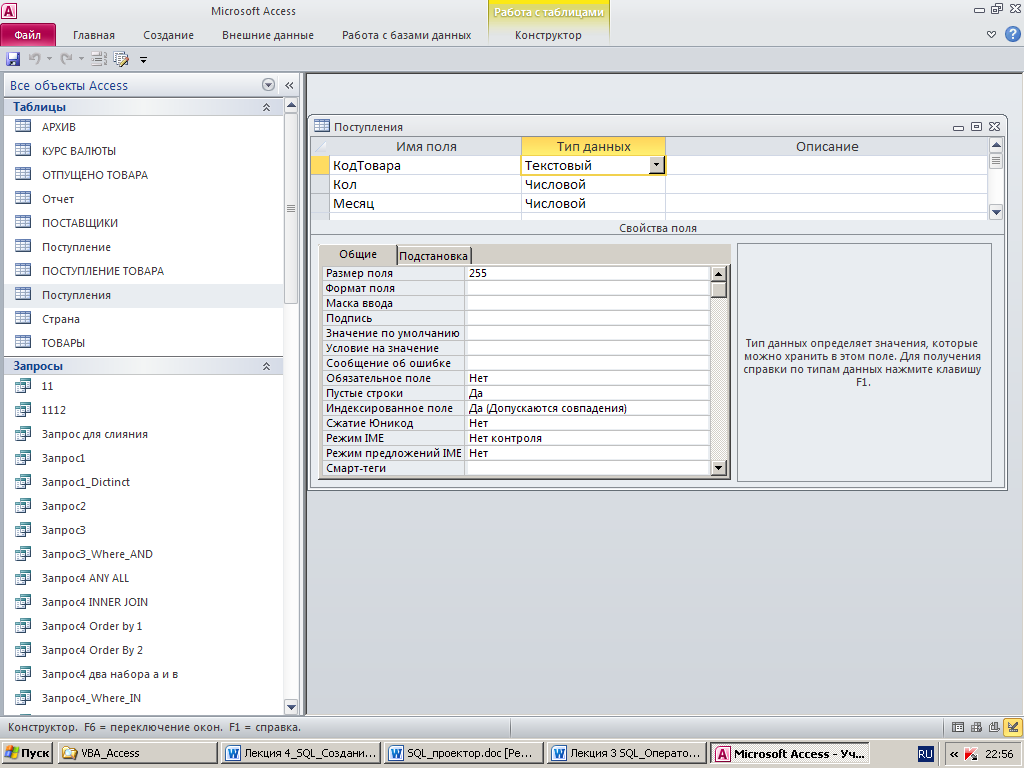The image size is (1024, 768).
Task: Select the Запрос для слияния query icon
Action: click(x=23, y=434)
